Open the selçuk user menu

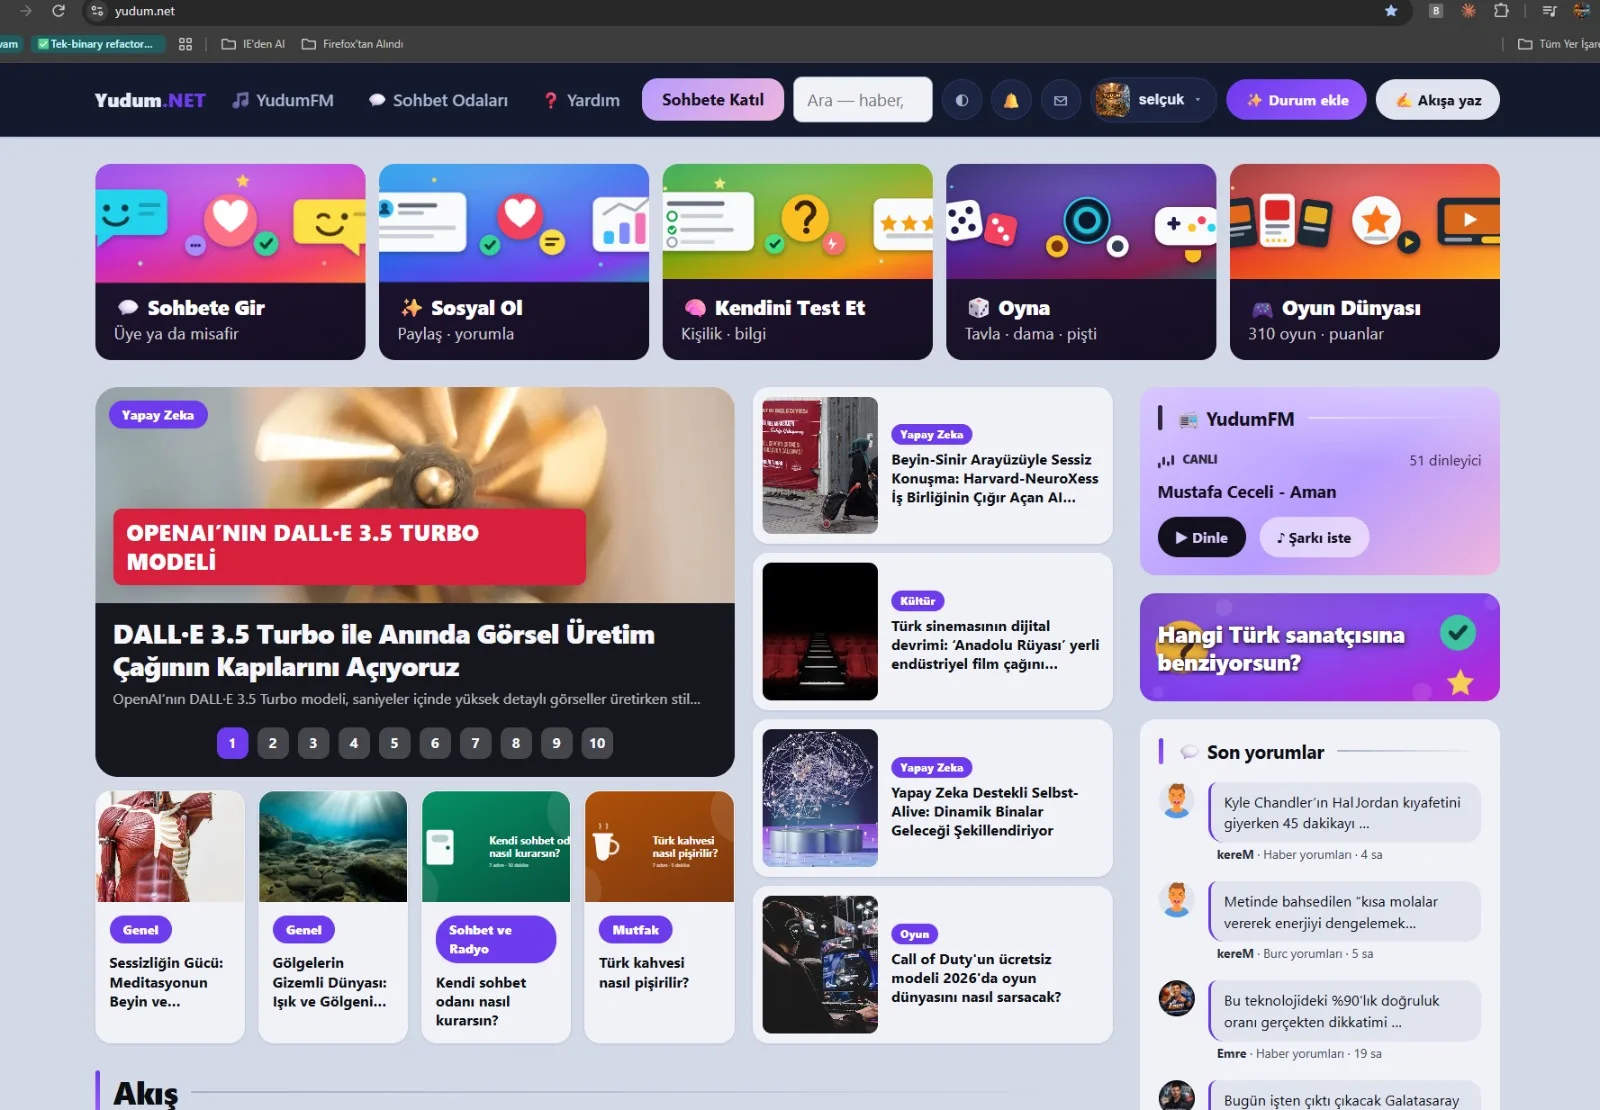pos(1153,100)
